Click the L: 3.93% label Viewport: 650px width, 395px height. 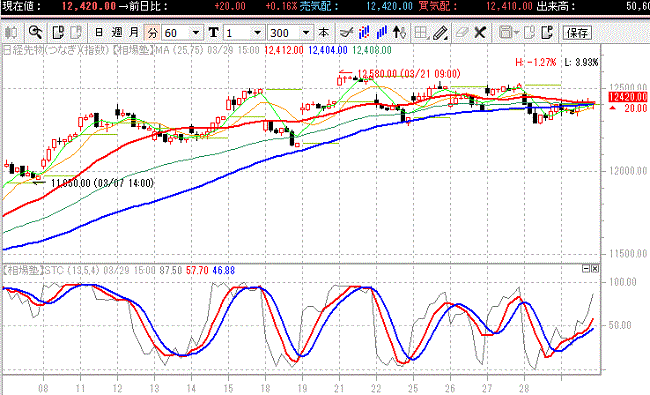[581, 63]
